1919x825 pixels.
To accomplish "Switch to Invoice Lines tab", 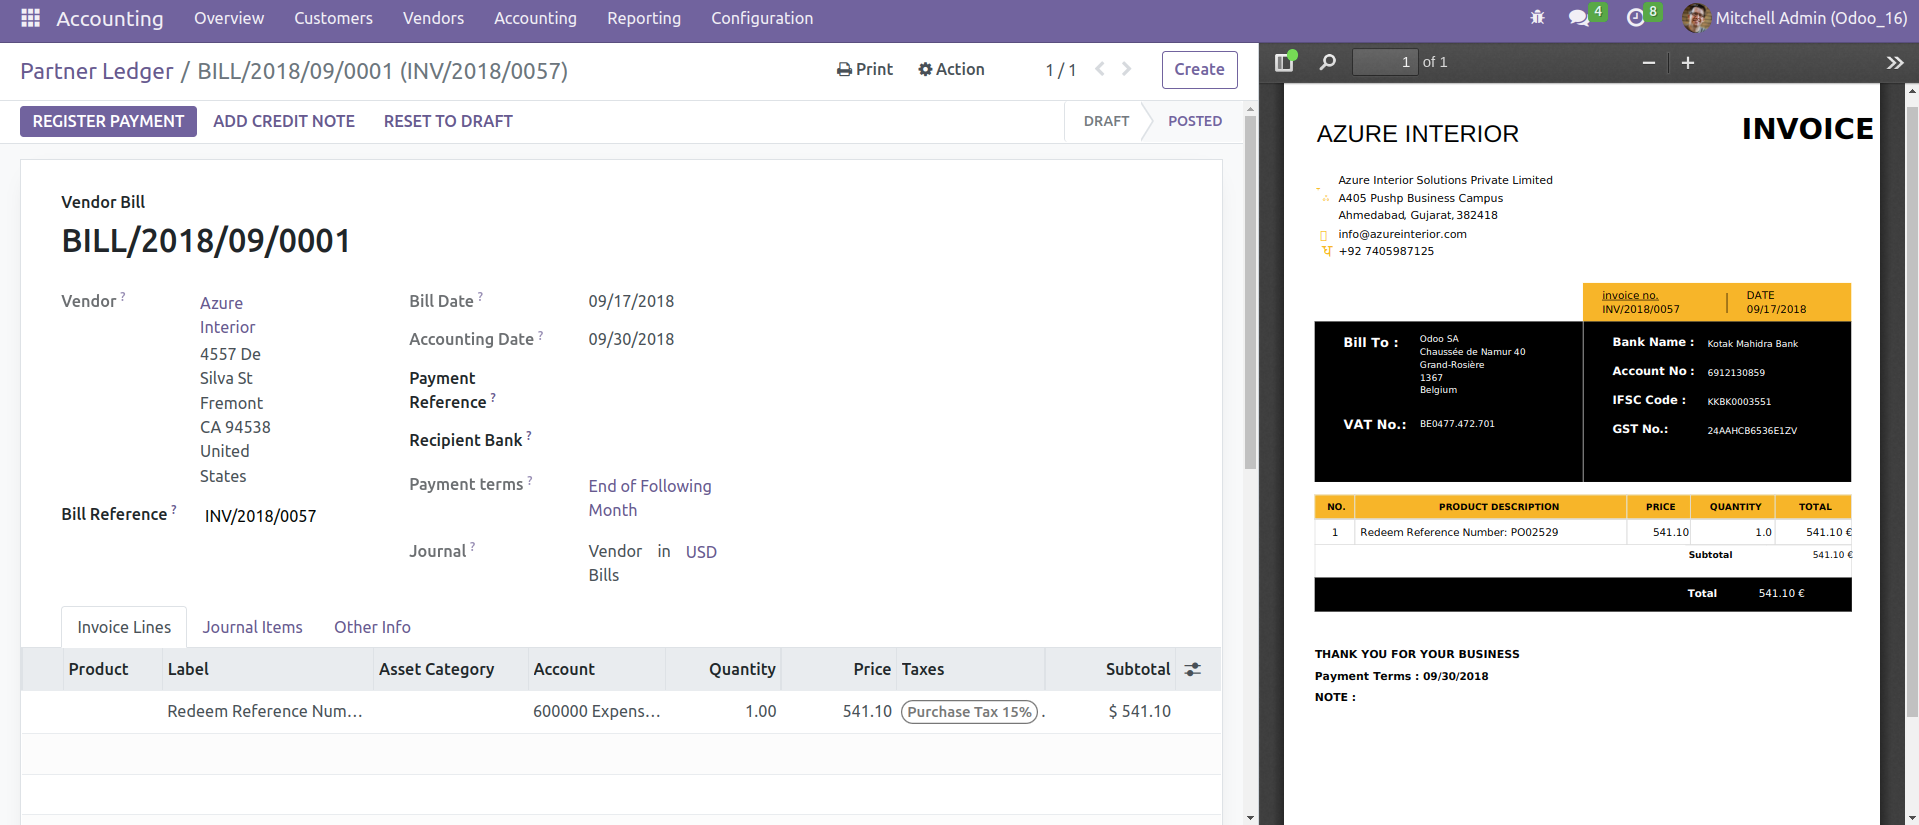I will click(124, 627).
